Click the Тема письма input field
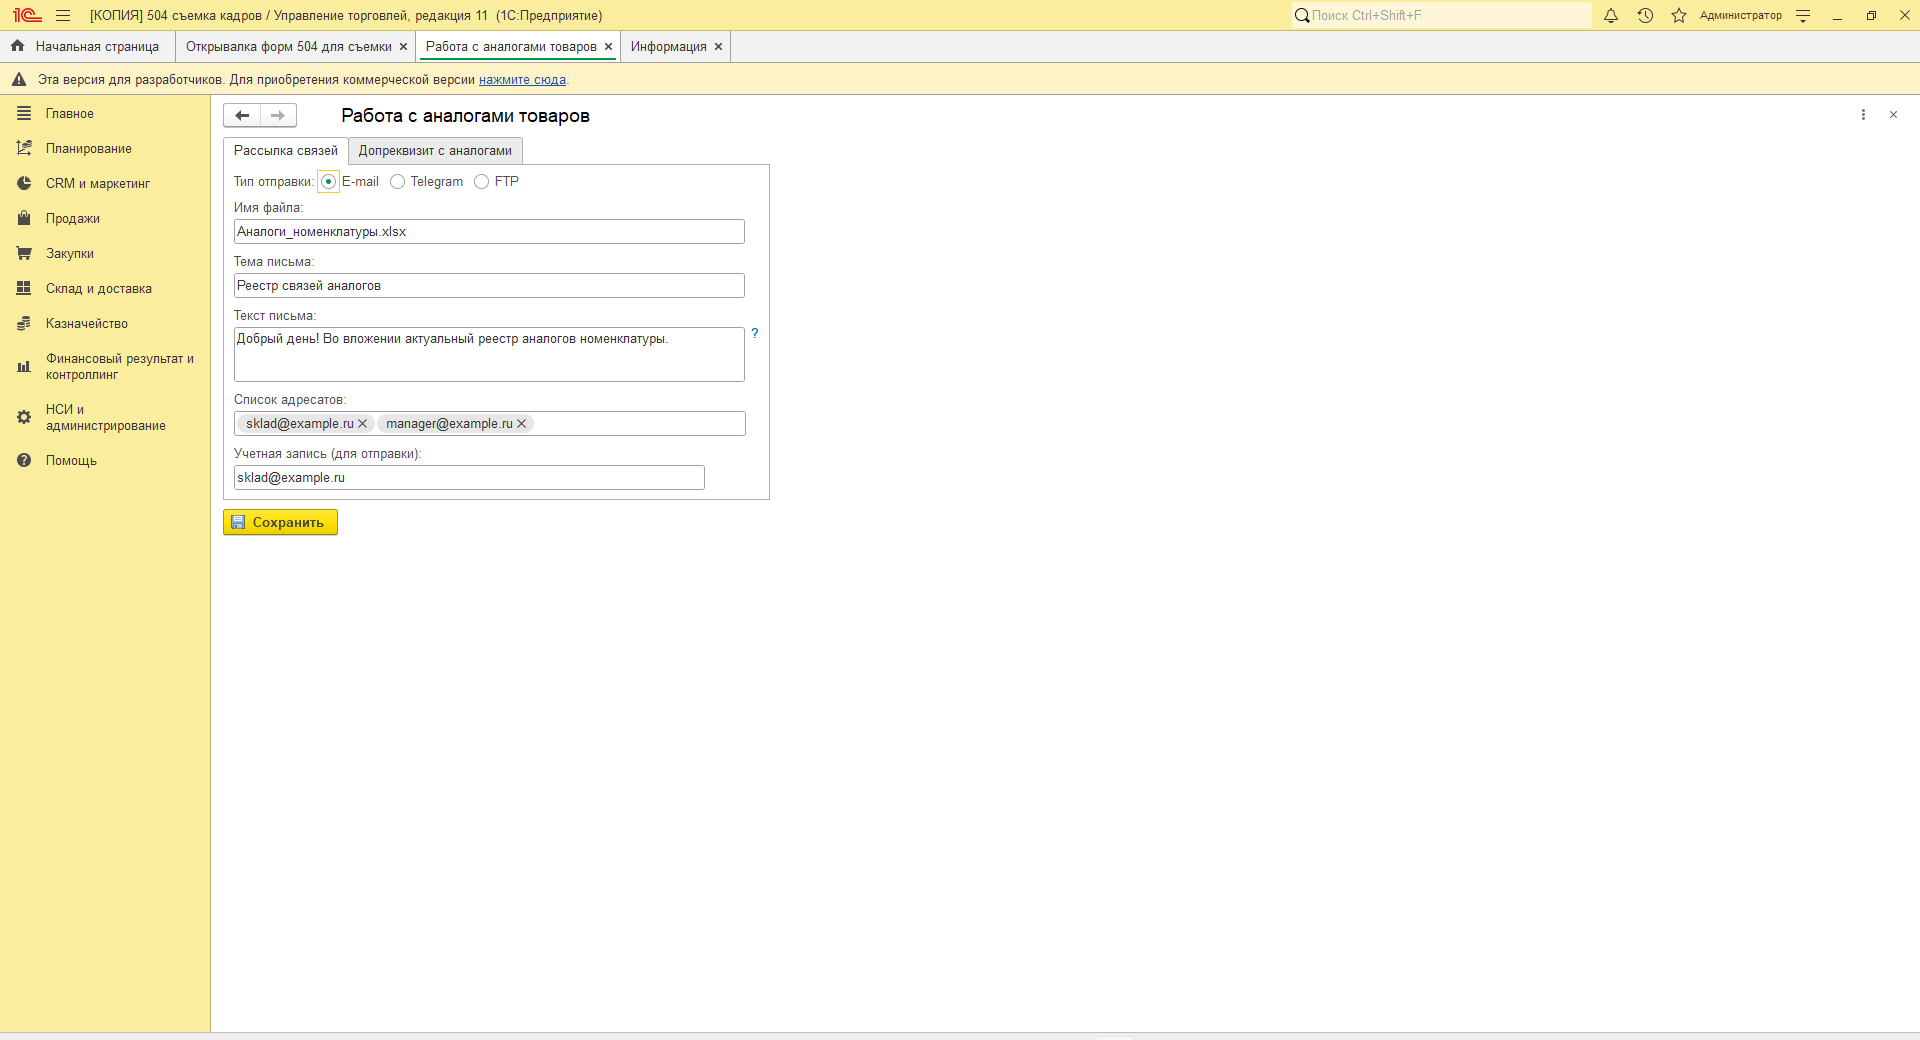 coord(489,286)
